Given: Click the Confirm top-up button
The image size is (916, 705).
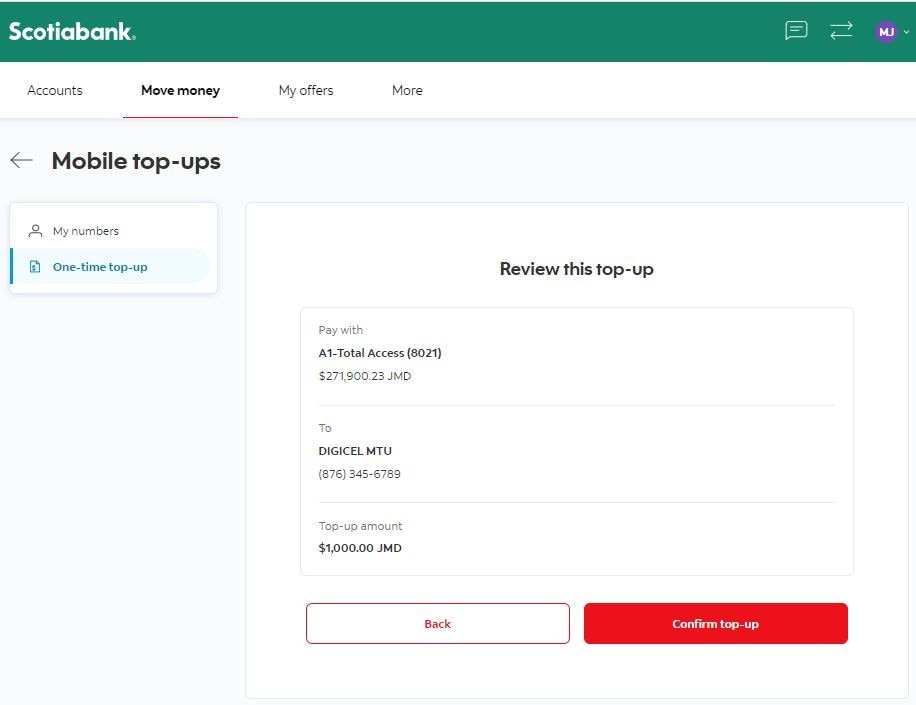Looking at the screenshot, I should (716, 624).
